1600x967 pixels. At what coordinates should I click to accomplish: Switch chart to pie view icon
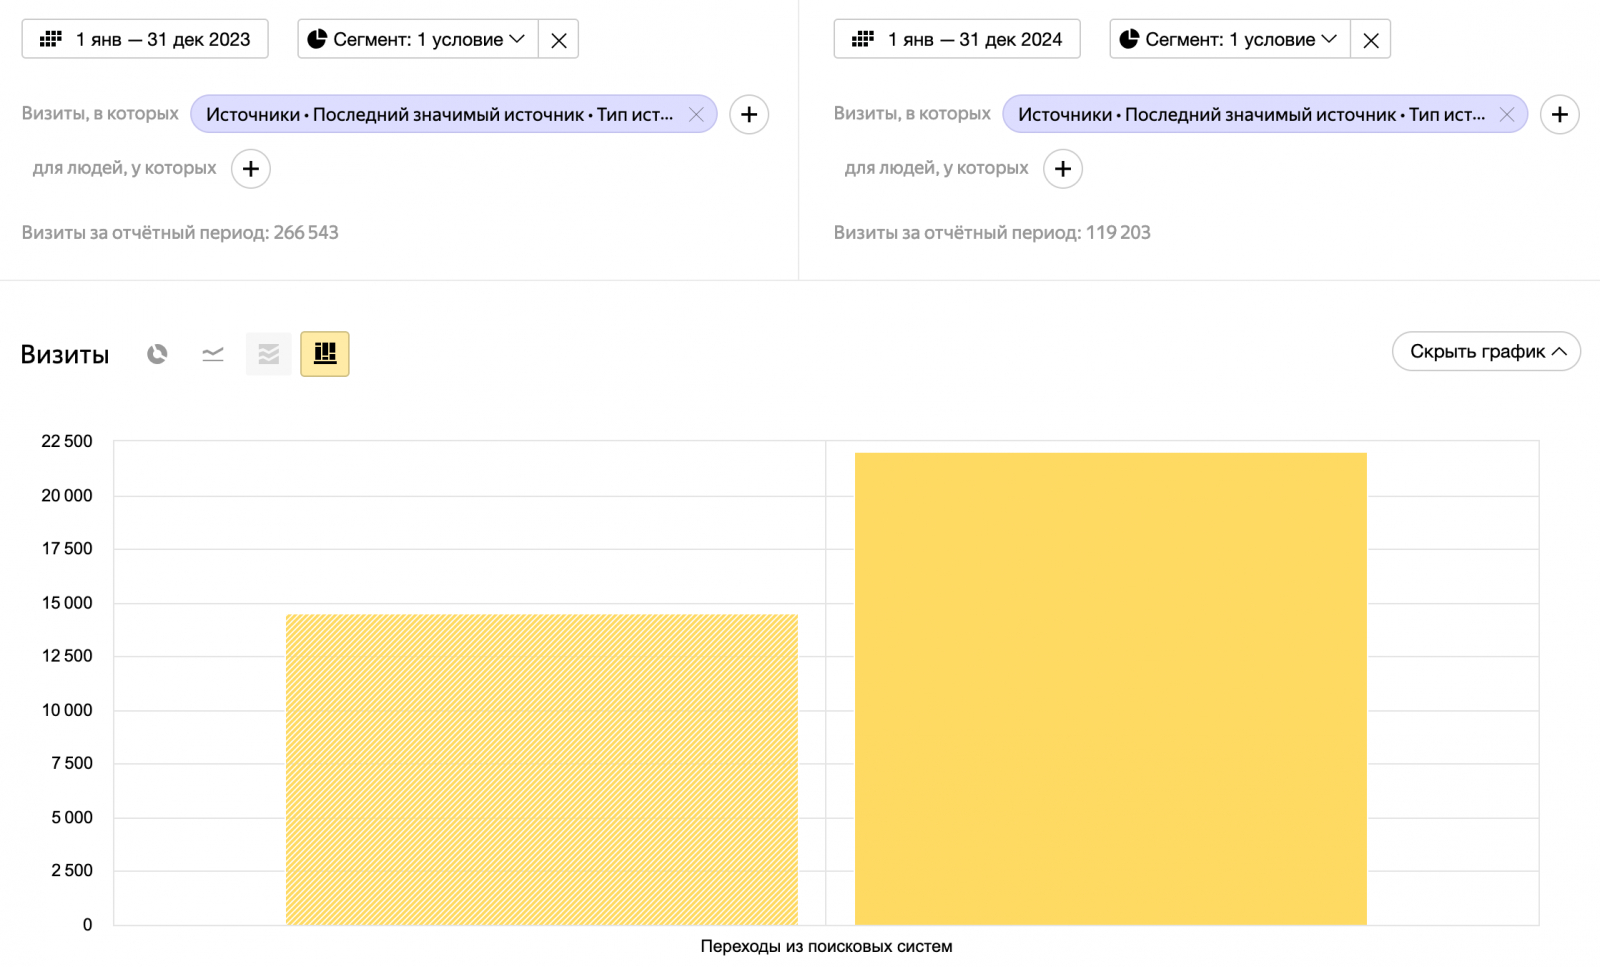tap(157, 354)
